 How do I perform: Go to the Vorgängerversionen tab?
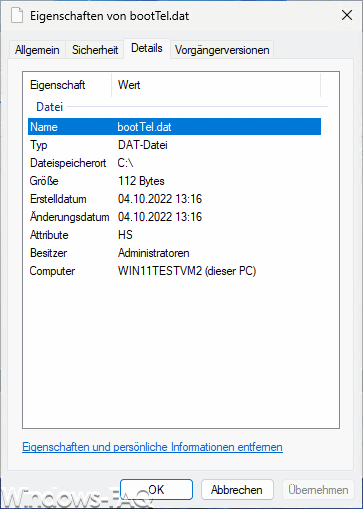[222, 50]
